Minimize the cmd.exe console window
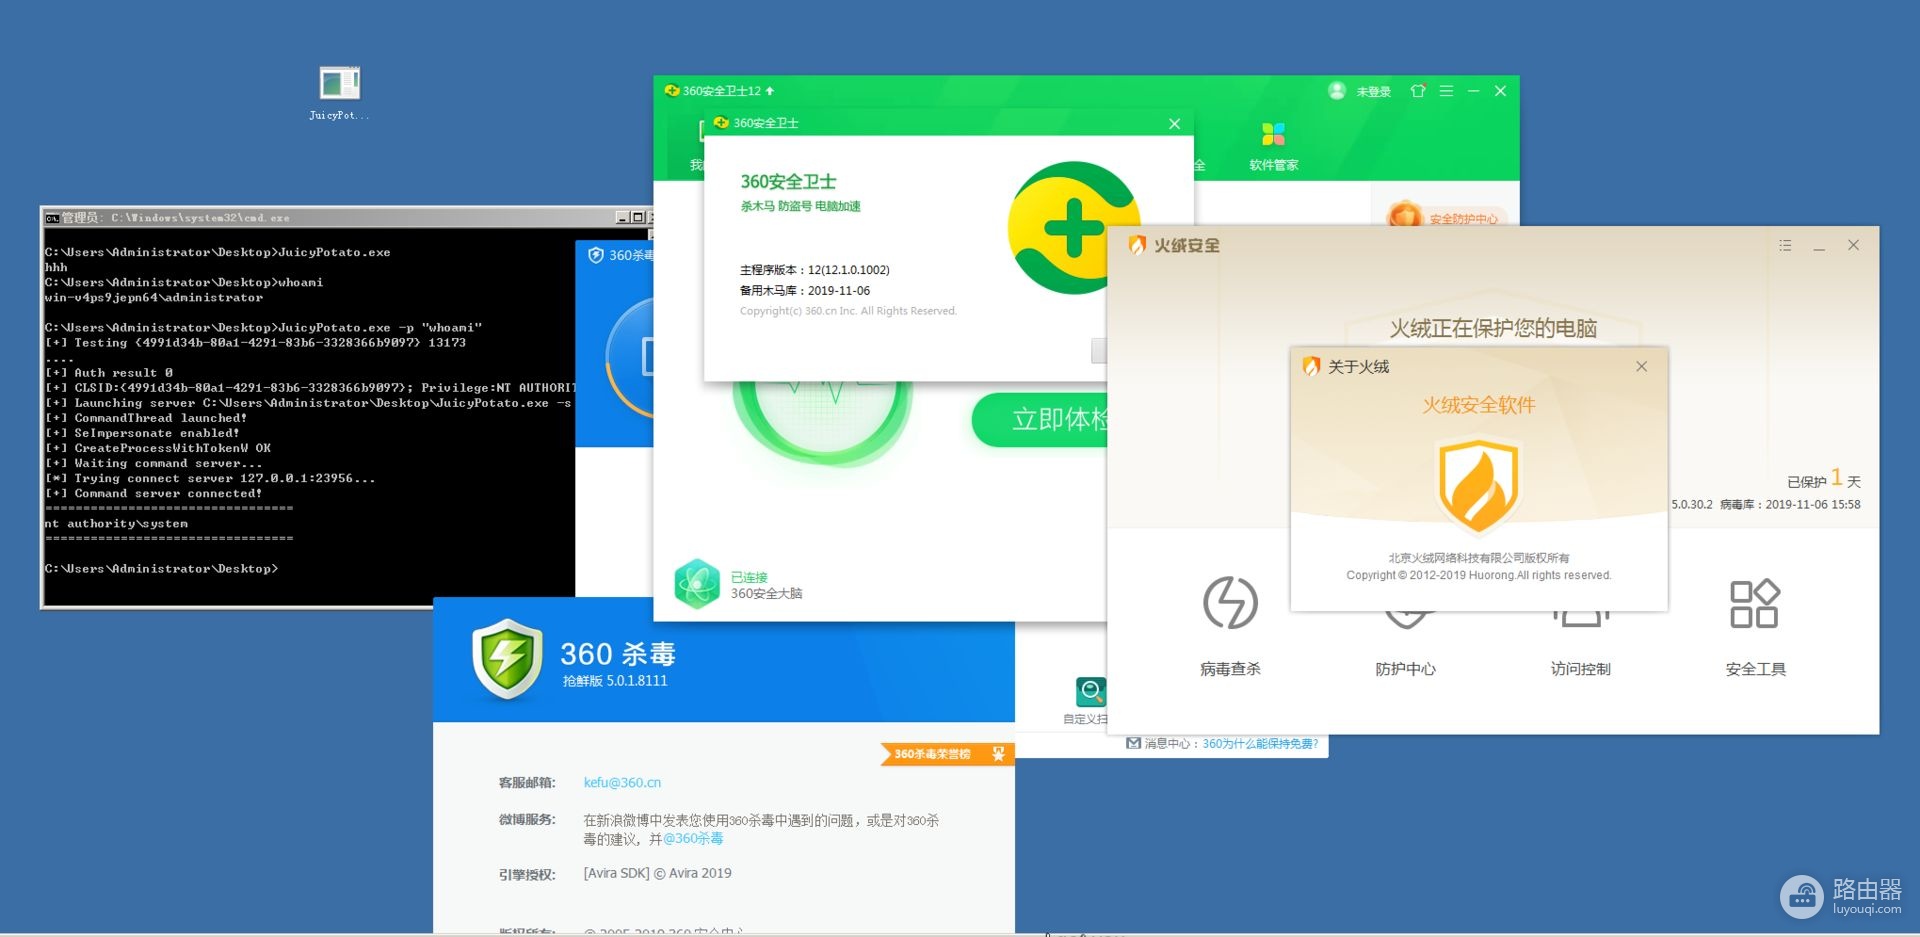 pos(623,217)
